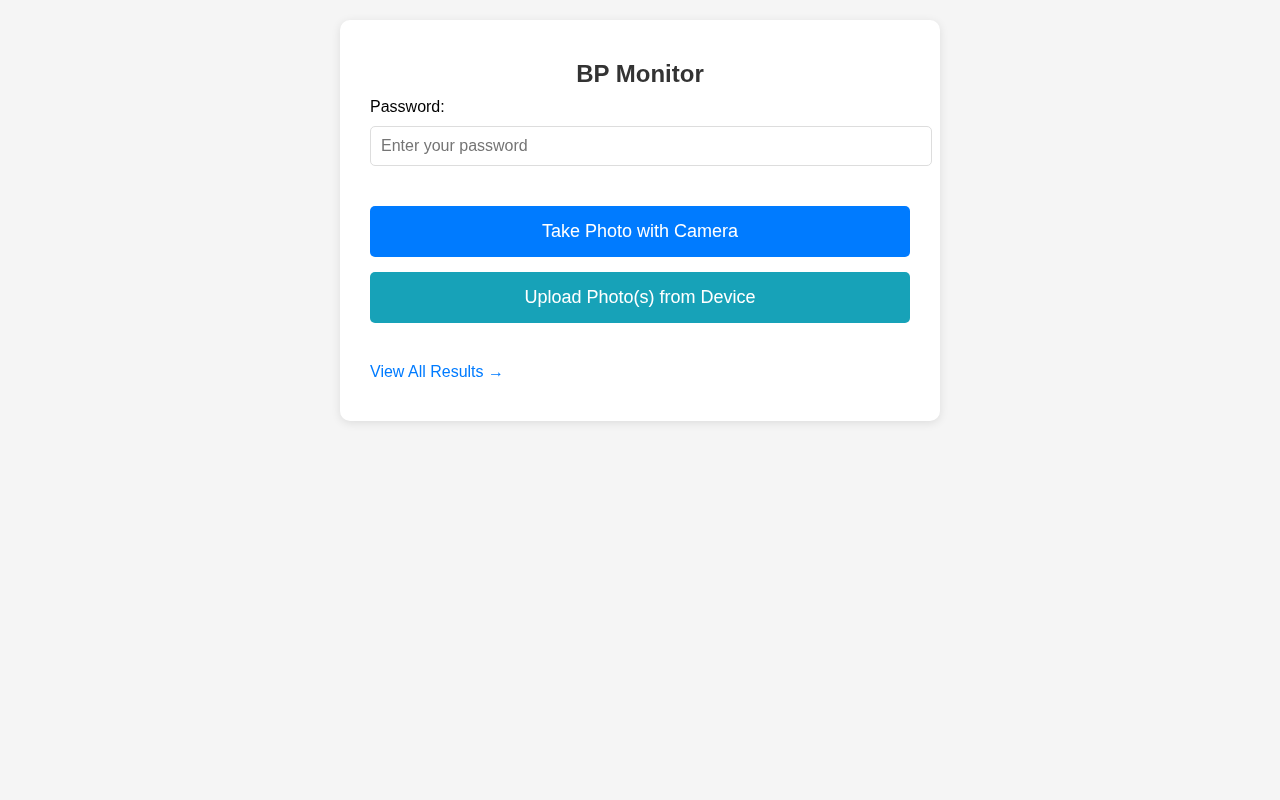The height and width of the screenshot is (800, 1280).
Task: Click the BP Monitor heading
Action: tap(640, 74)
